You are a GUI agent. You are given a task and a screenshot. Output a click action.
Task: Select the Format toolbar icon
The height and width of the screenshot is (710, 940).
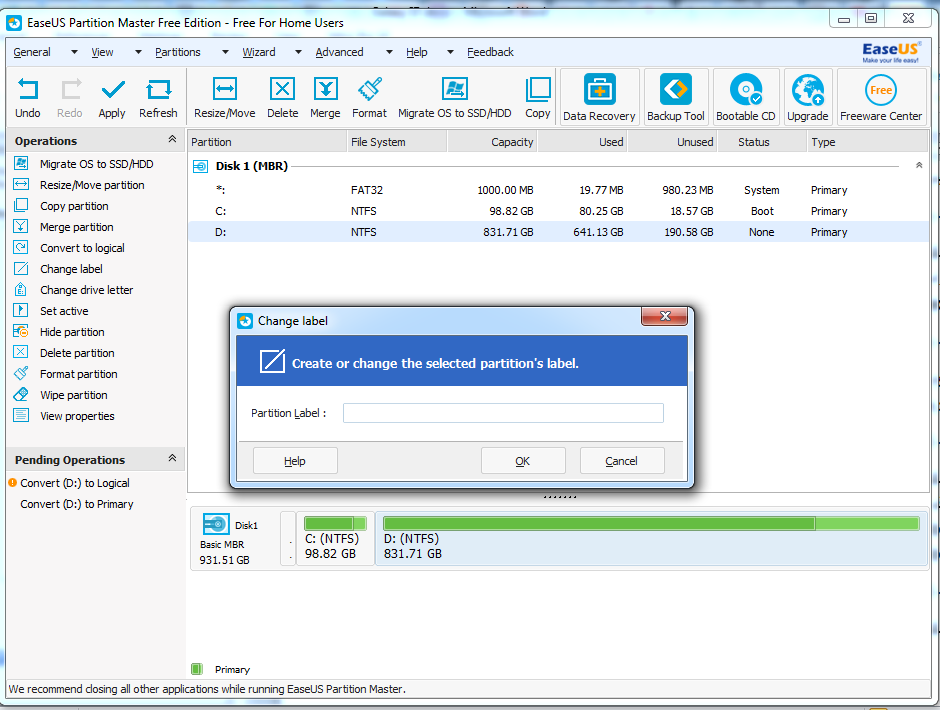coord(369,98)
